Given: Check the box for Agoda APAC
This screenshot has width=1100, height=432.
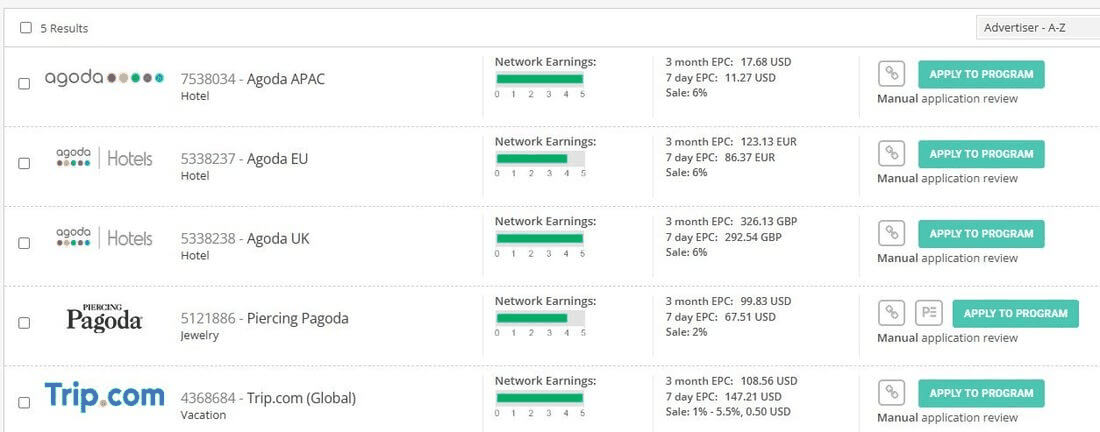Looking at the screenshot, I should click(x=24, y=83).
